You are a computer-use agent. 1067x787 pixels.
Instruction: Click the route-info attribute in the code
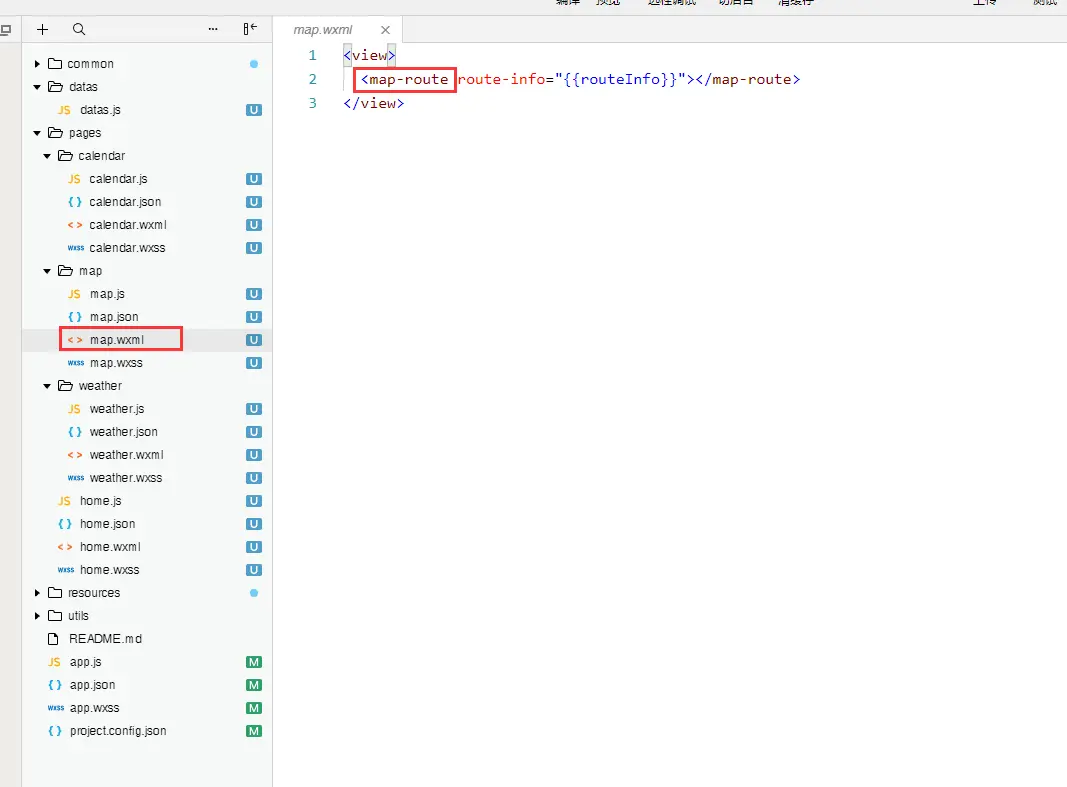pyautogui.click(x=502, y=80)
